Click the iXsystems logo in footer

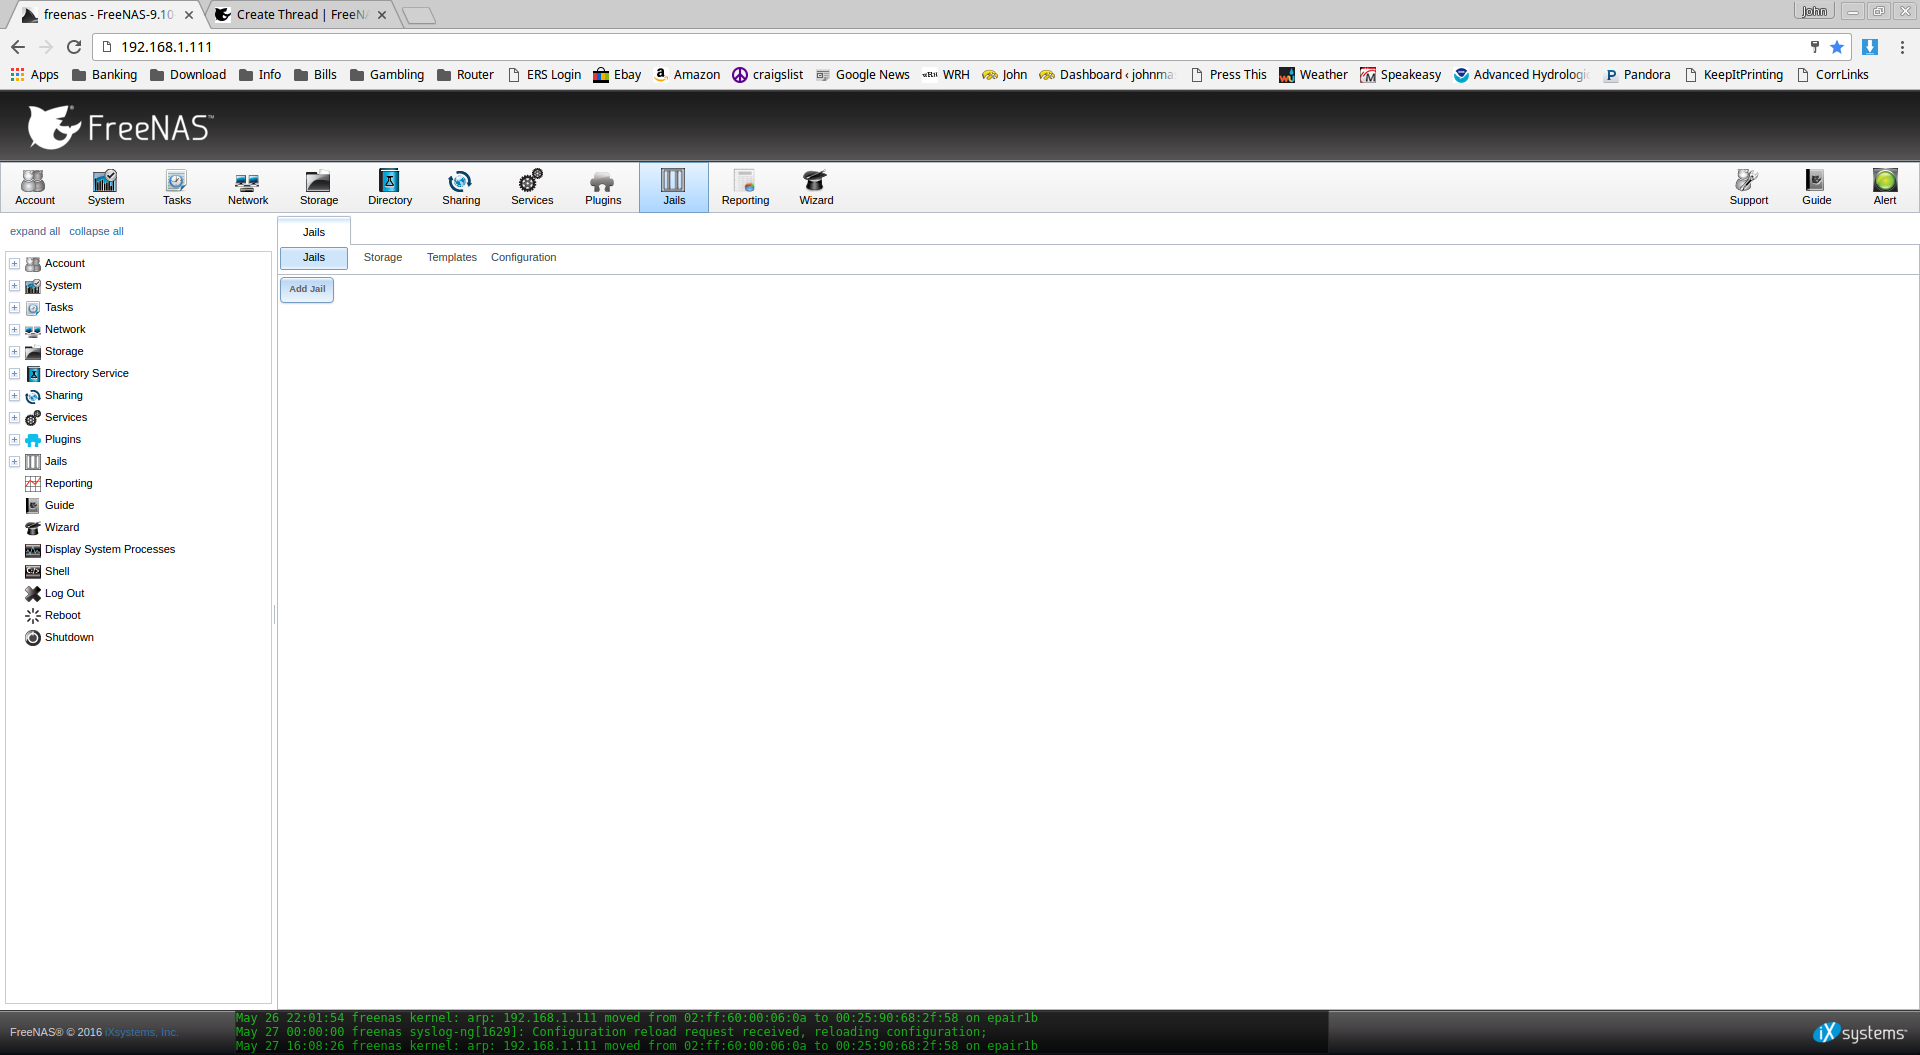coord(1860,1033)
